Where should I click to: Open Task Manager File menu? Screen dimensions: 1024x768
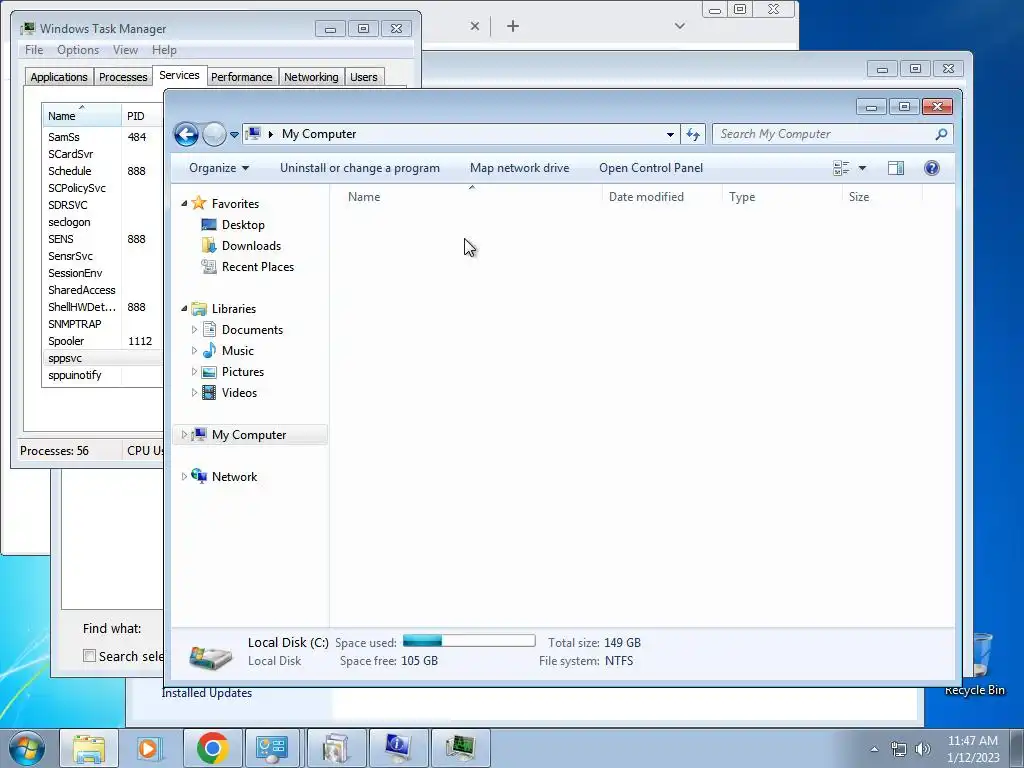(34, 50)
